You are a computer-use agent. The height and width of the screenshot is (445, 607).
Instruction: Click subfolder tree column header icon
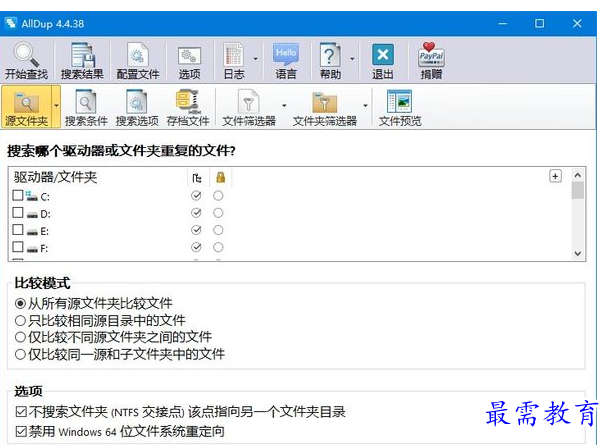[x=197, y=178]
